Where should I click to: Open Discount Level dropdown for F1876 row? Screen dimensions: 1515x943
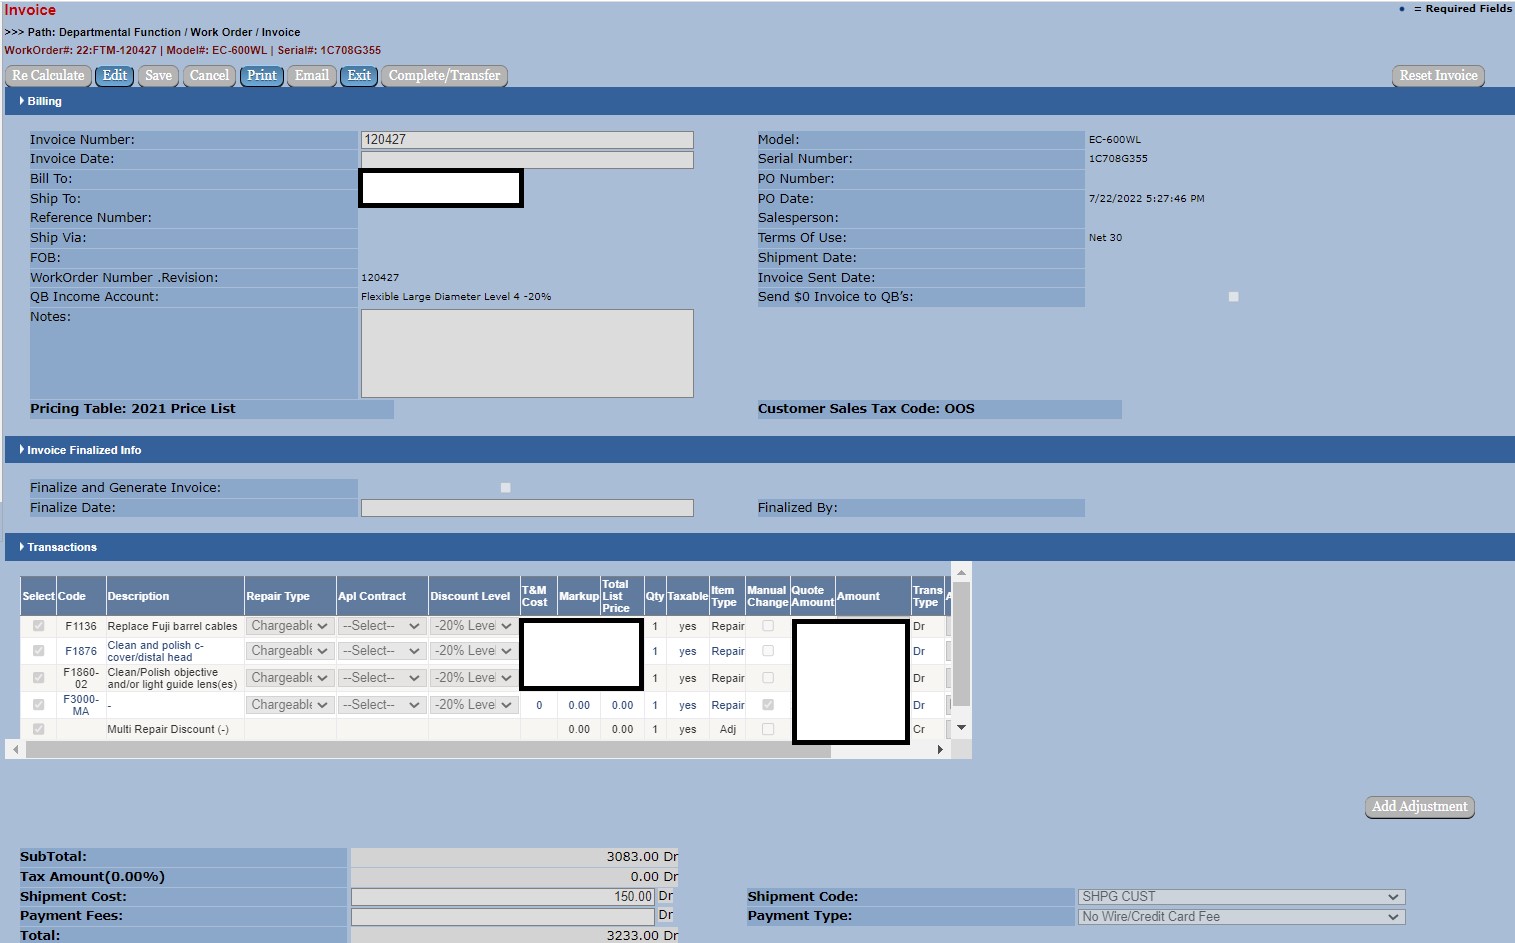coord(473,651)
